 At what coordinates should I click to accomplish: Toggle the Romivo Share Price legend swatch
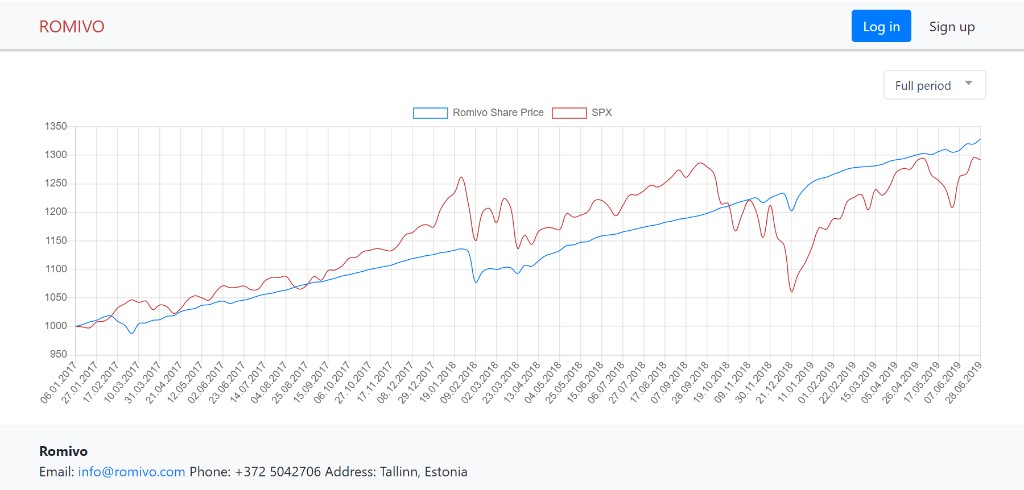point(430,112)
